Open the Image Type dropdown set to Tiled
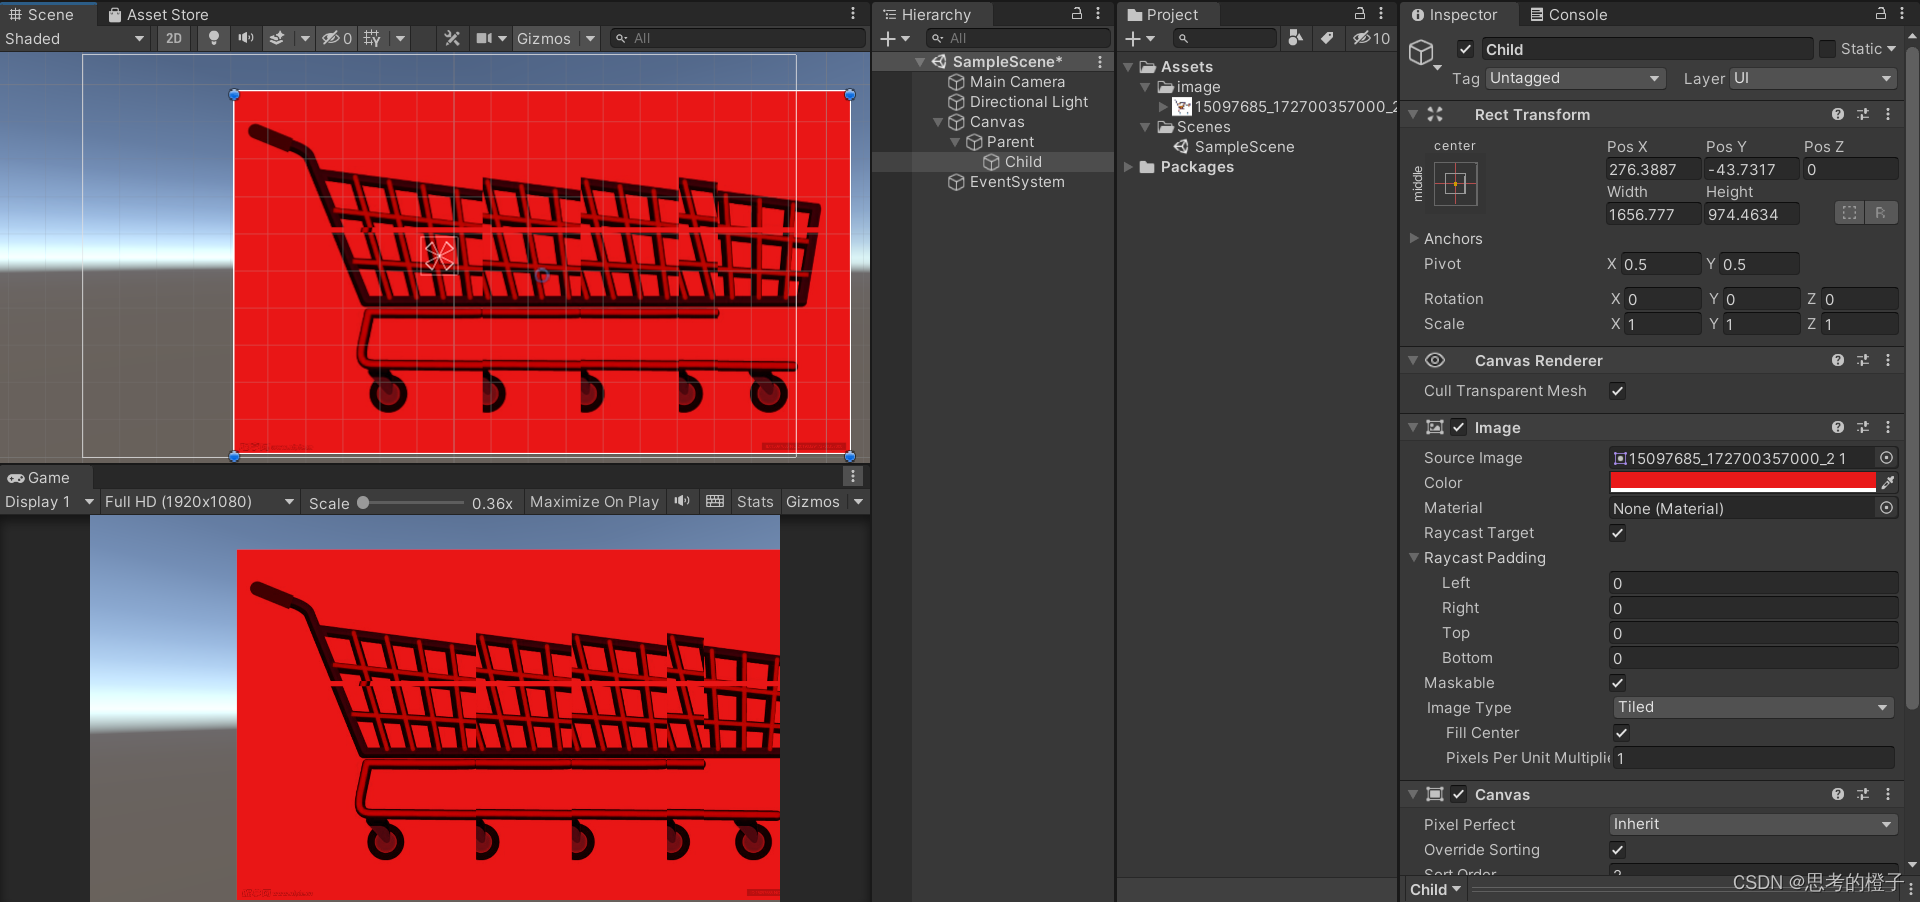The width and height of the screenshot is (1920, 902). 1752,707
